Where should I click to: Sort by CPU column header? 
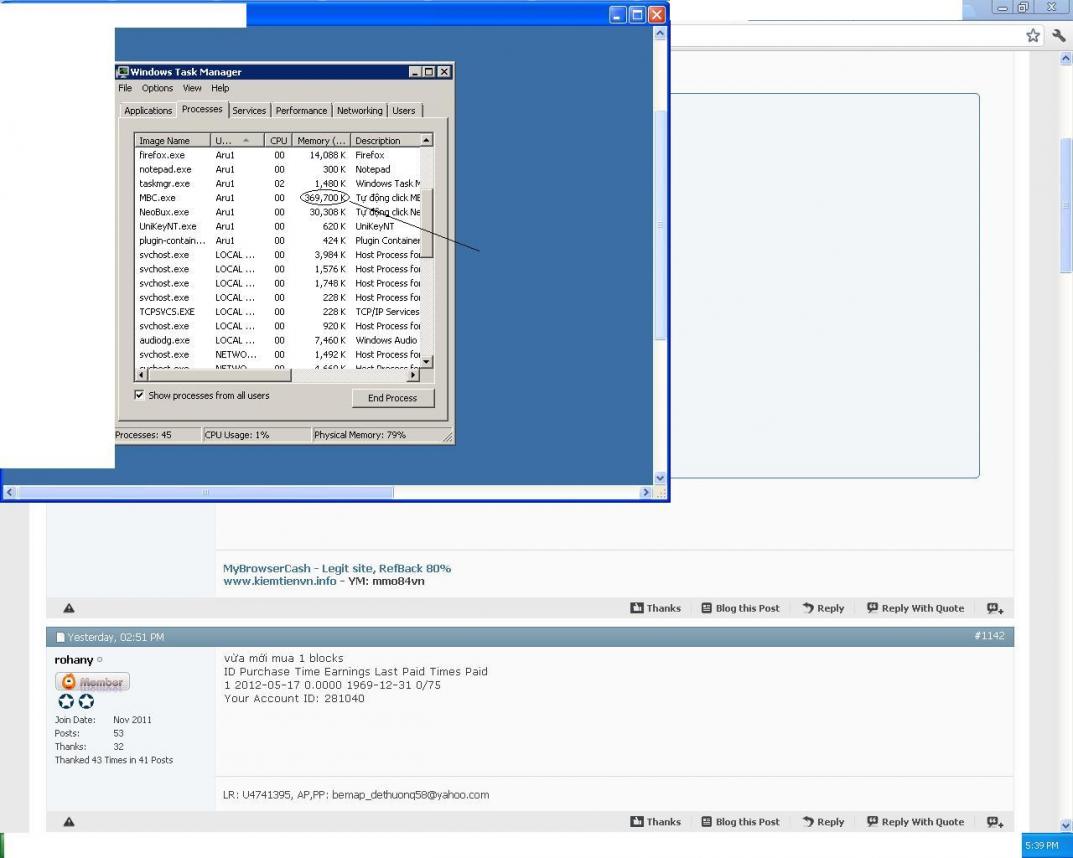point(279,140)
